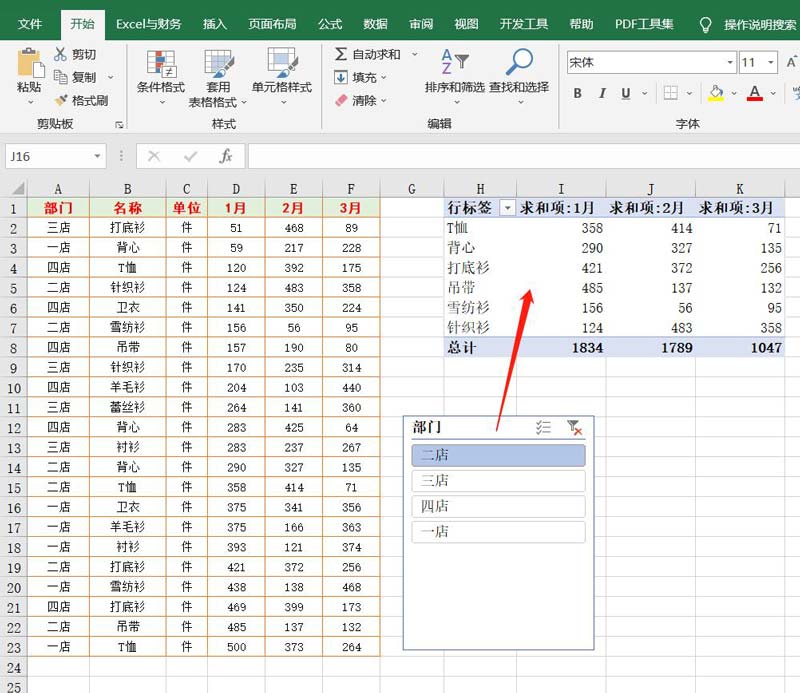Image resolution: width=800 pixels, height=693 pixels.
Task: Expand the Name Box dropdown arrow
Action: tap(97, 156)
